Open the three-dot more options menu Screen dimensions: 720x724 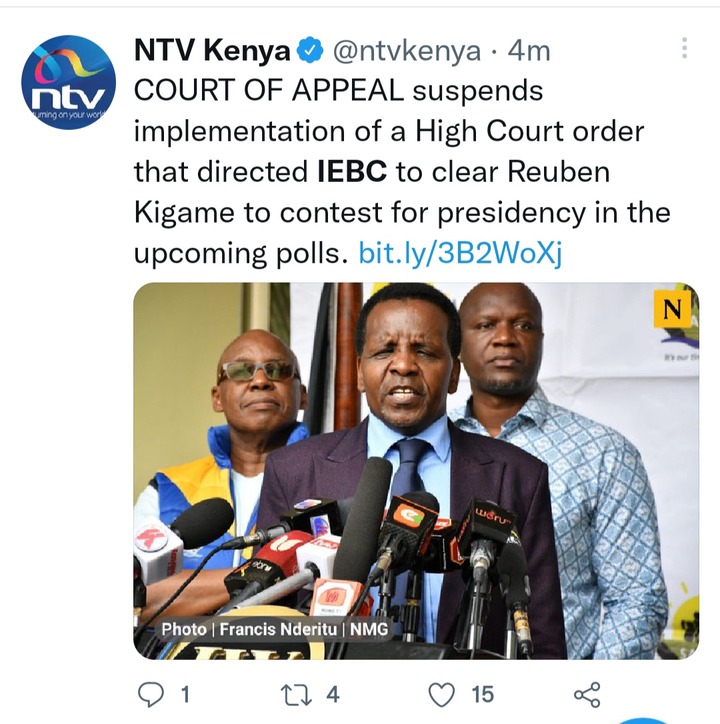click(684, 48)
